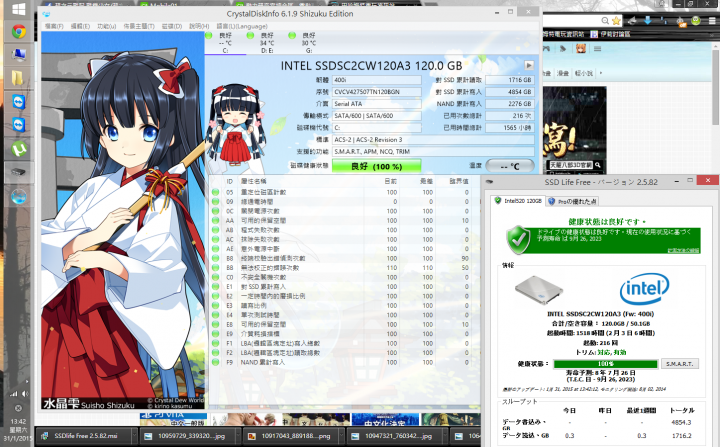The height and width of the screenshot is (447, 720).
Task: Click the link inside the green health banner
Action: 683,250
